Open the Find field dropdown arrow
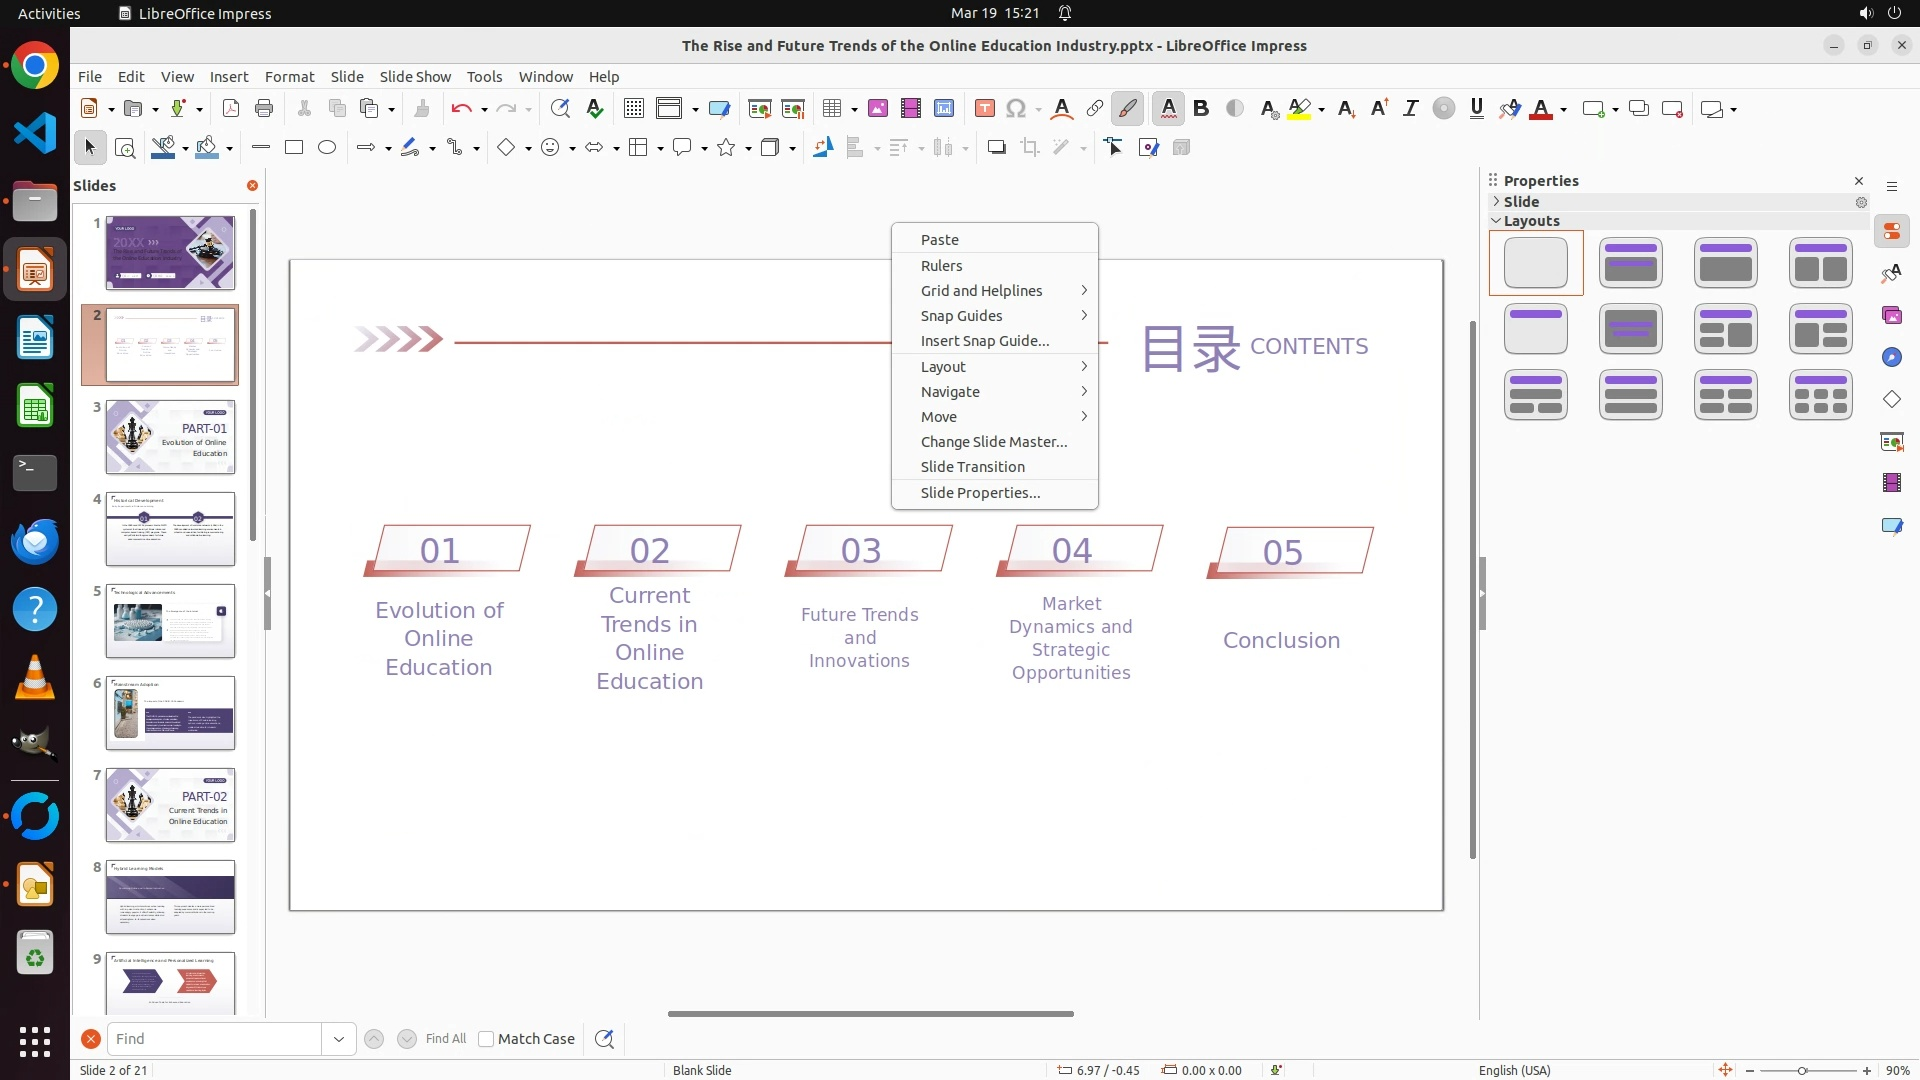Viewport: 1920px width, 1080px height. click(x=339, y=1039)
